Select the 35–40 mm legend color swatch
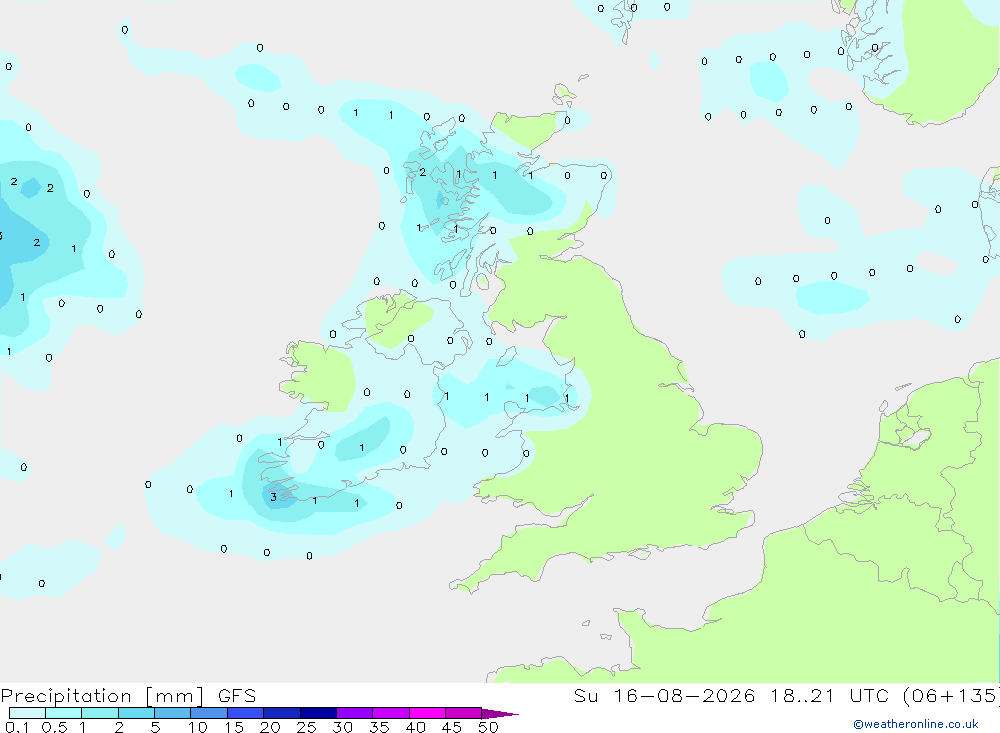Image resolution: width=1000 pixels, height=733 pixels. pos(390,713)
